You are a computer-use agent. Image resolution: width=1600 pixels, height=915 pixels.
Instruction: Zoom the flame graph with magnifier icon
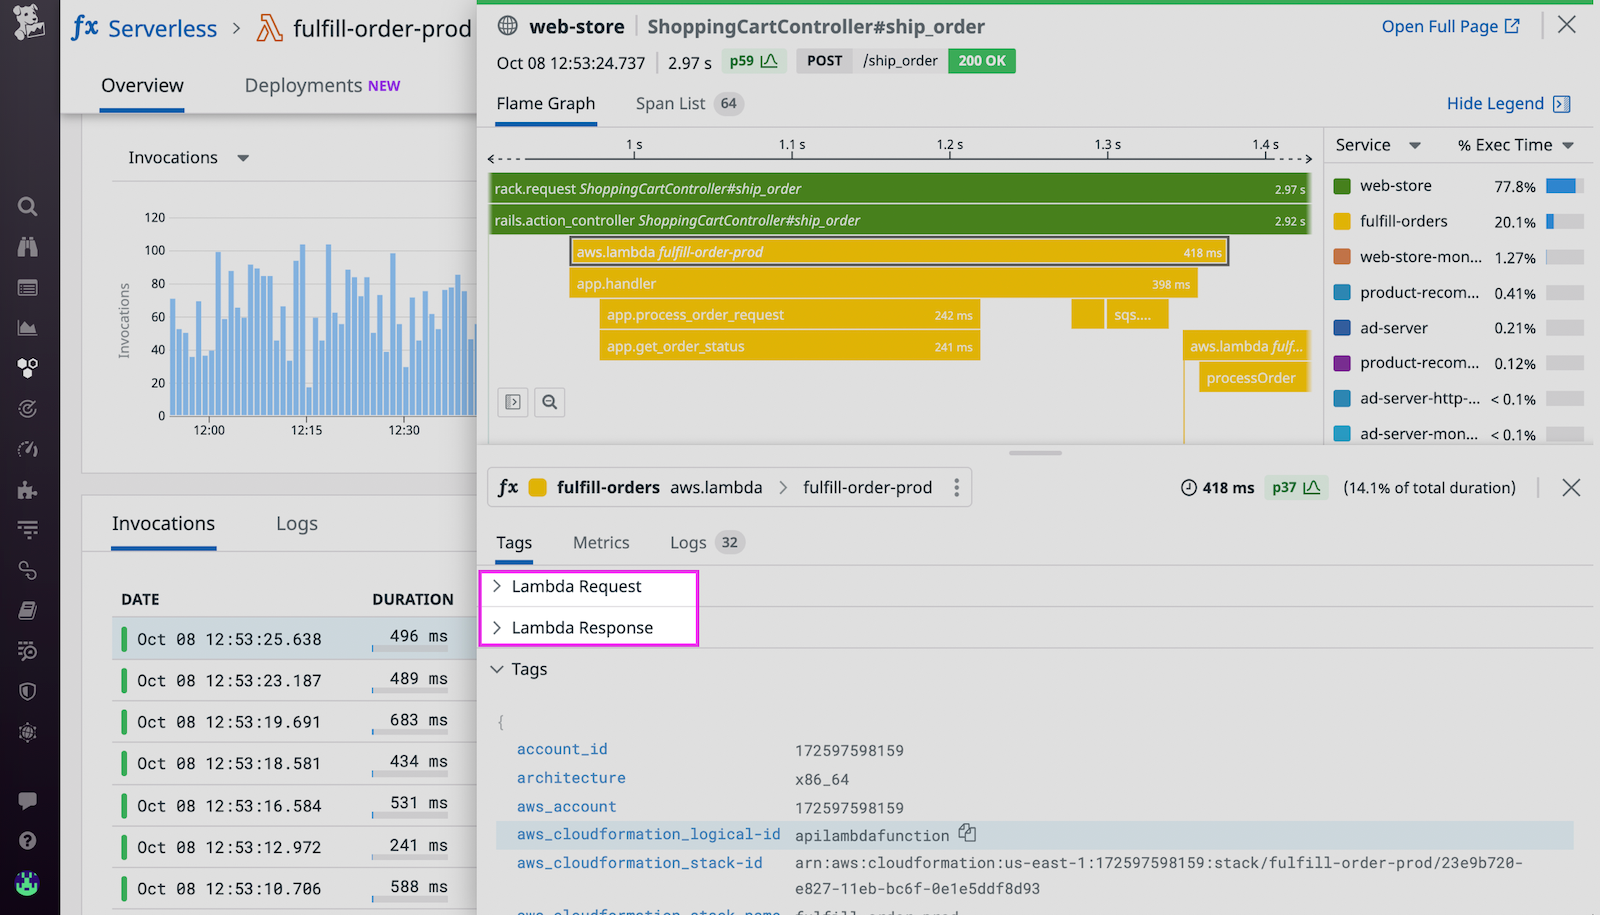coord(549,402)
